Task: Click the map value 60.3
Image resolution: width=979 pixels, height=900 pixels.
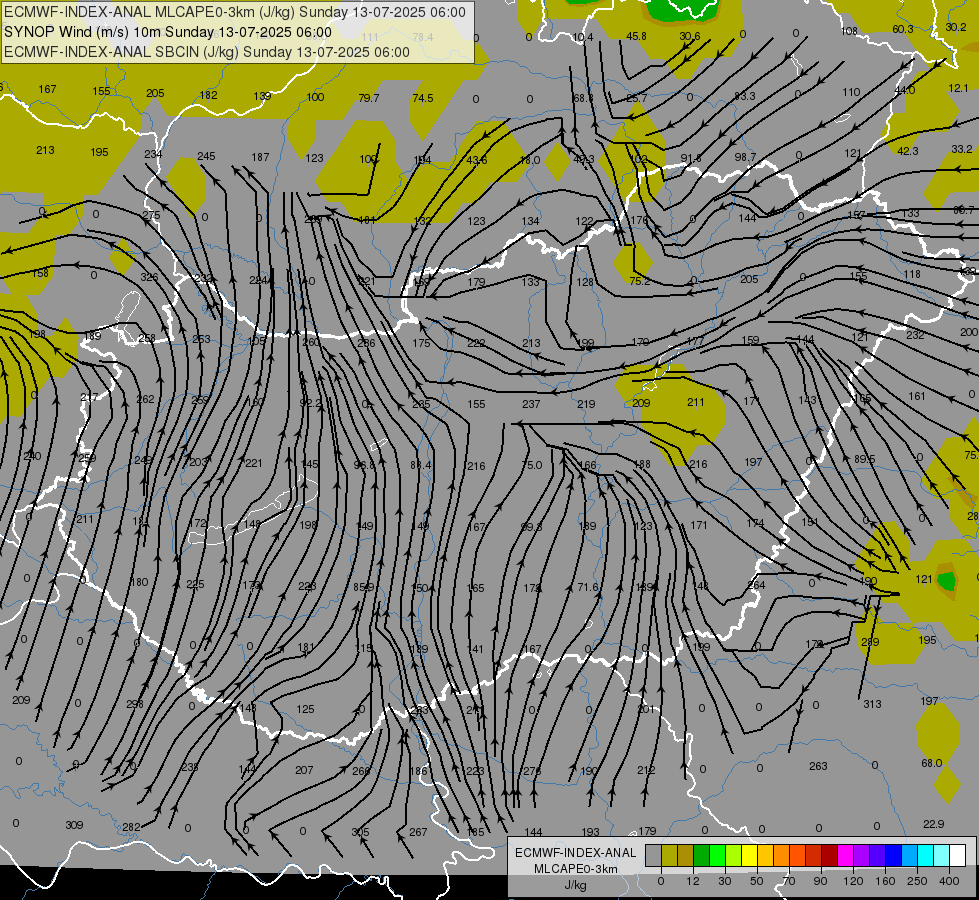Action: (903, 29)
